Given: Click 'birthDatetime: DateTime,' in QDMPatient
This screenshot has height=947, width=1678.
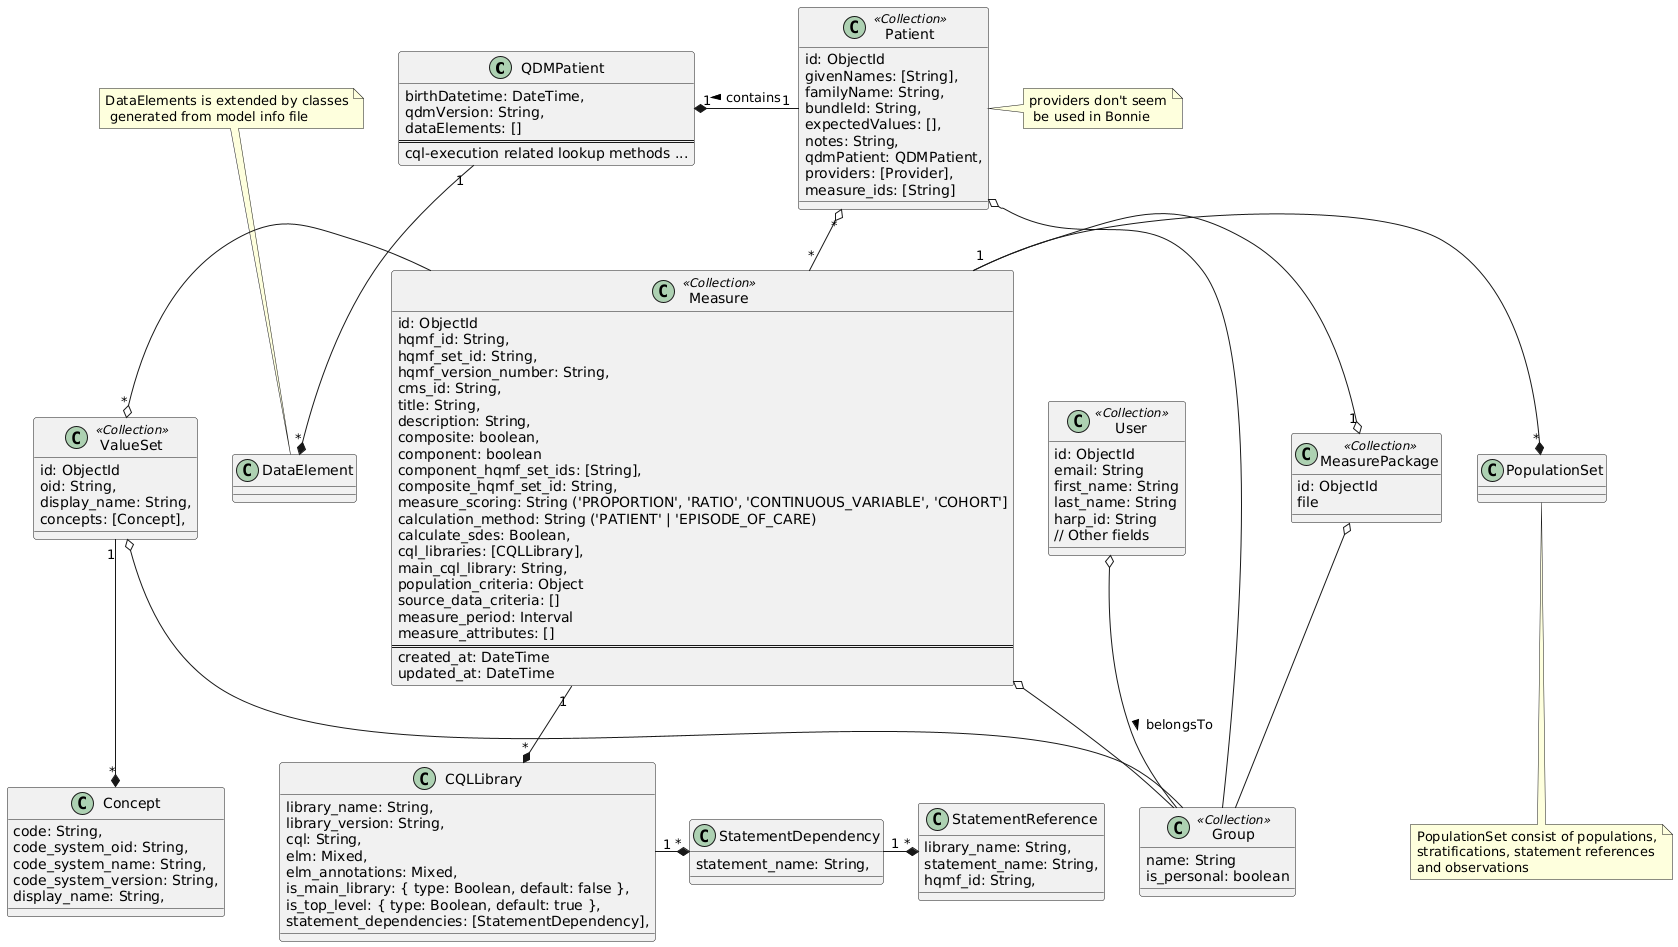Looking at the screenshot, I should [x=494, y=96].
